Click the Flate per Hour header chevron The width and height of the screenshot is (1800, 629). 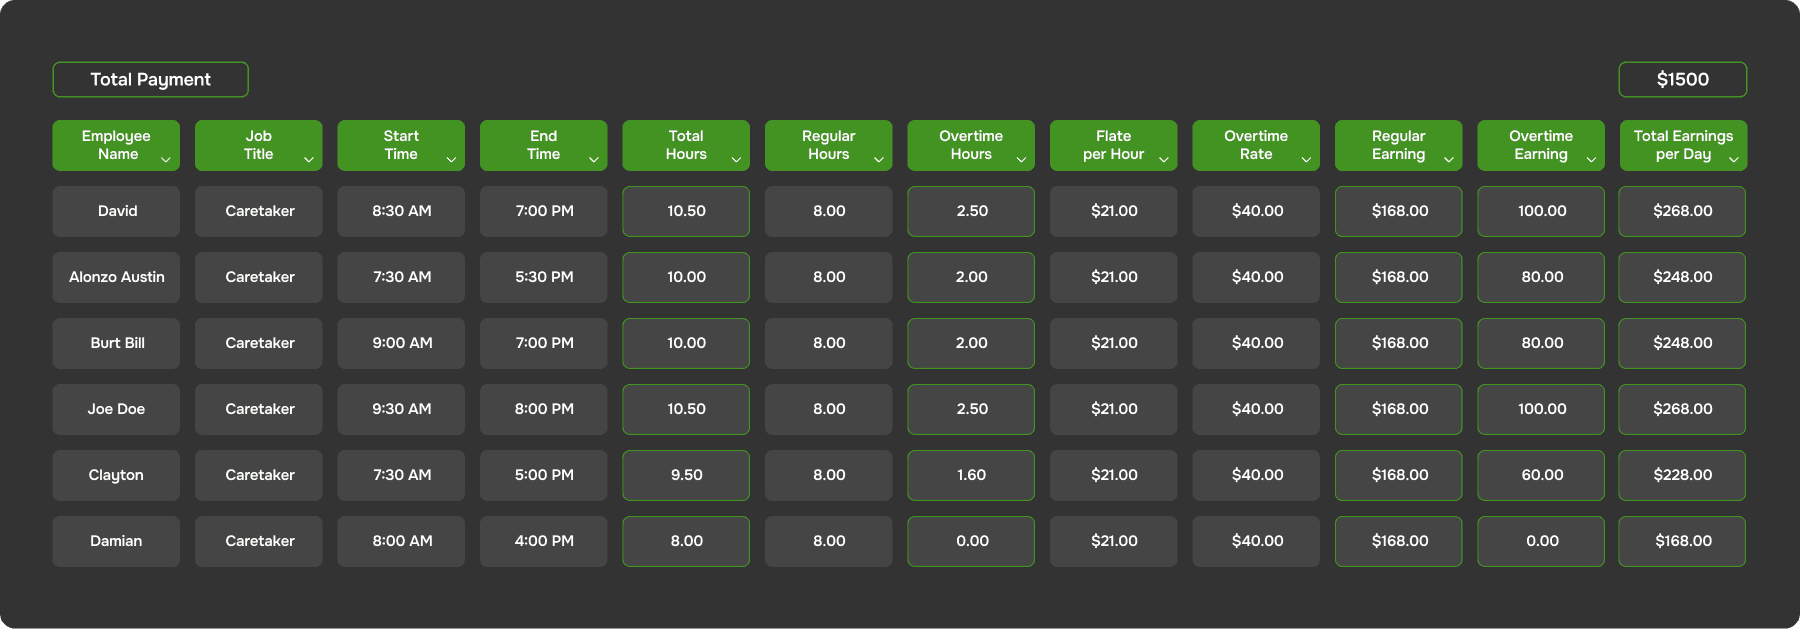tap(1164, 160)
